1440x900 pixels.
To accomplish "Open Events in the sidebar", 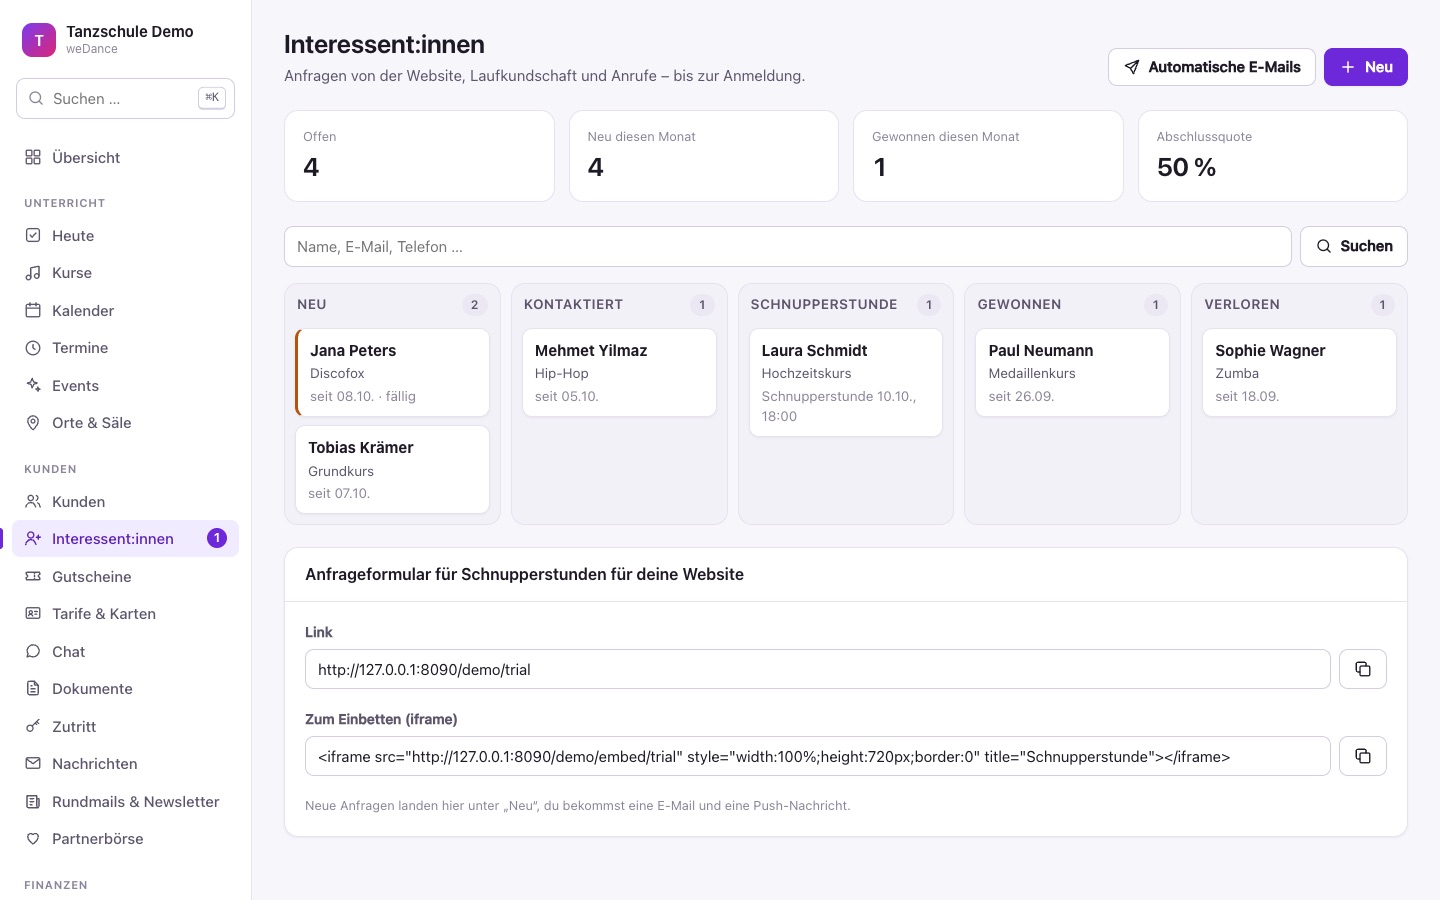I will click(125, 385).
